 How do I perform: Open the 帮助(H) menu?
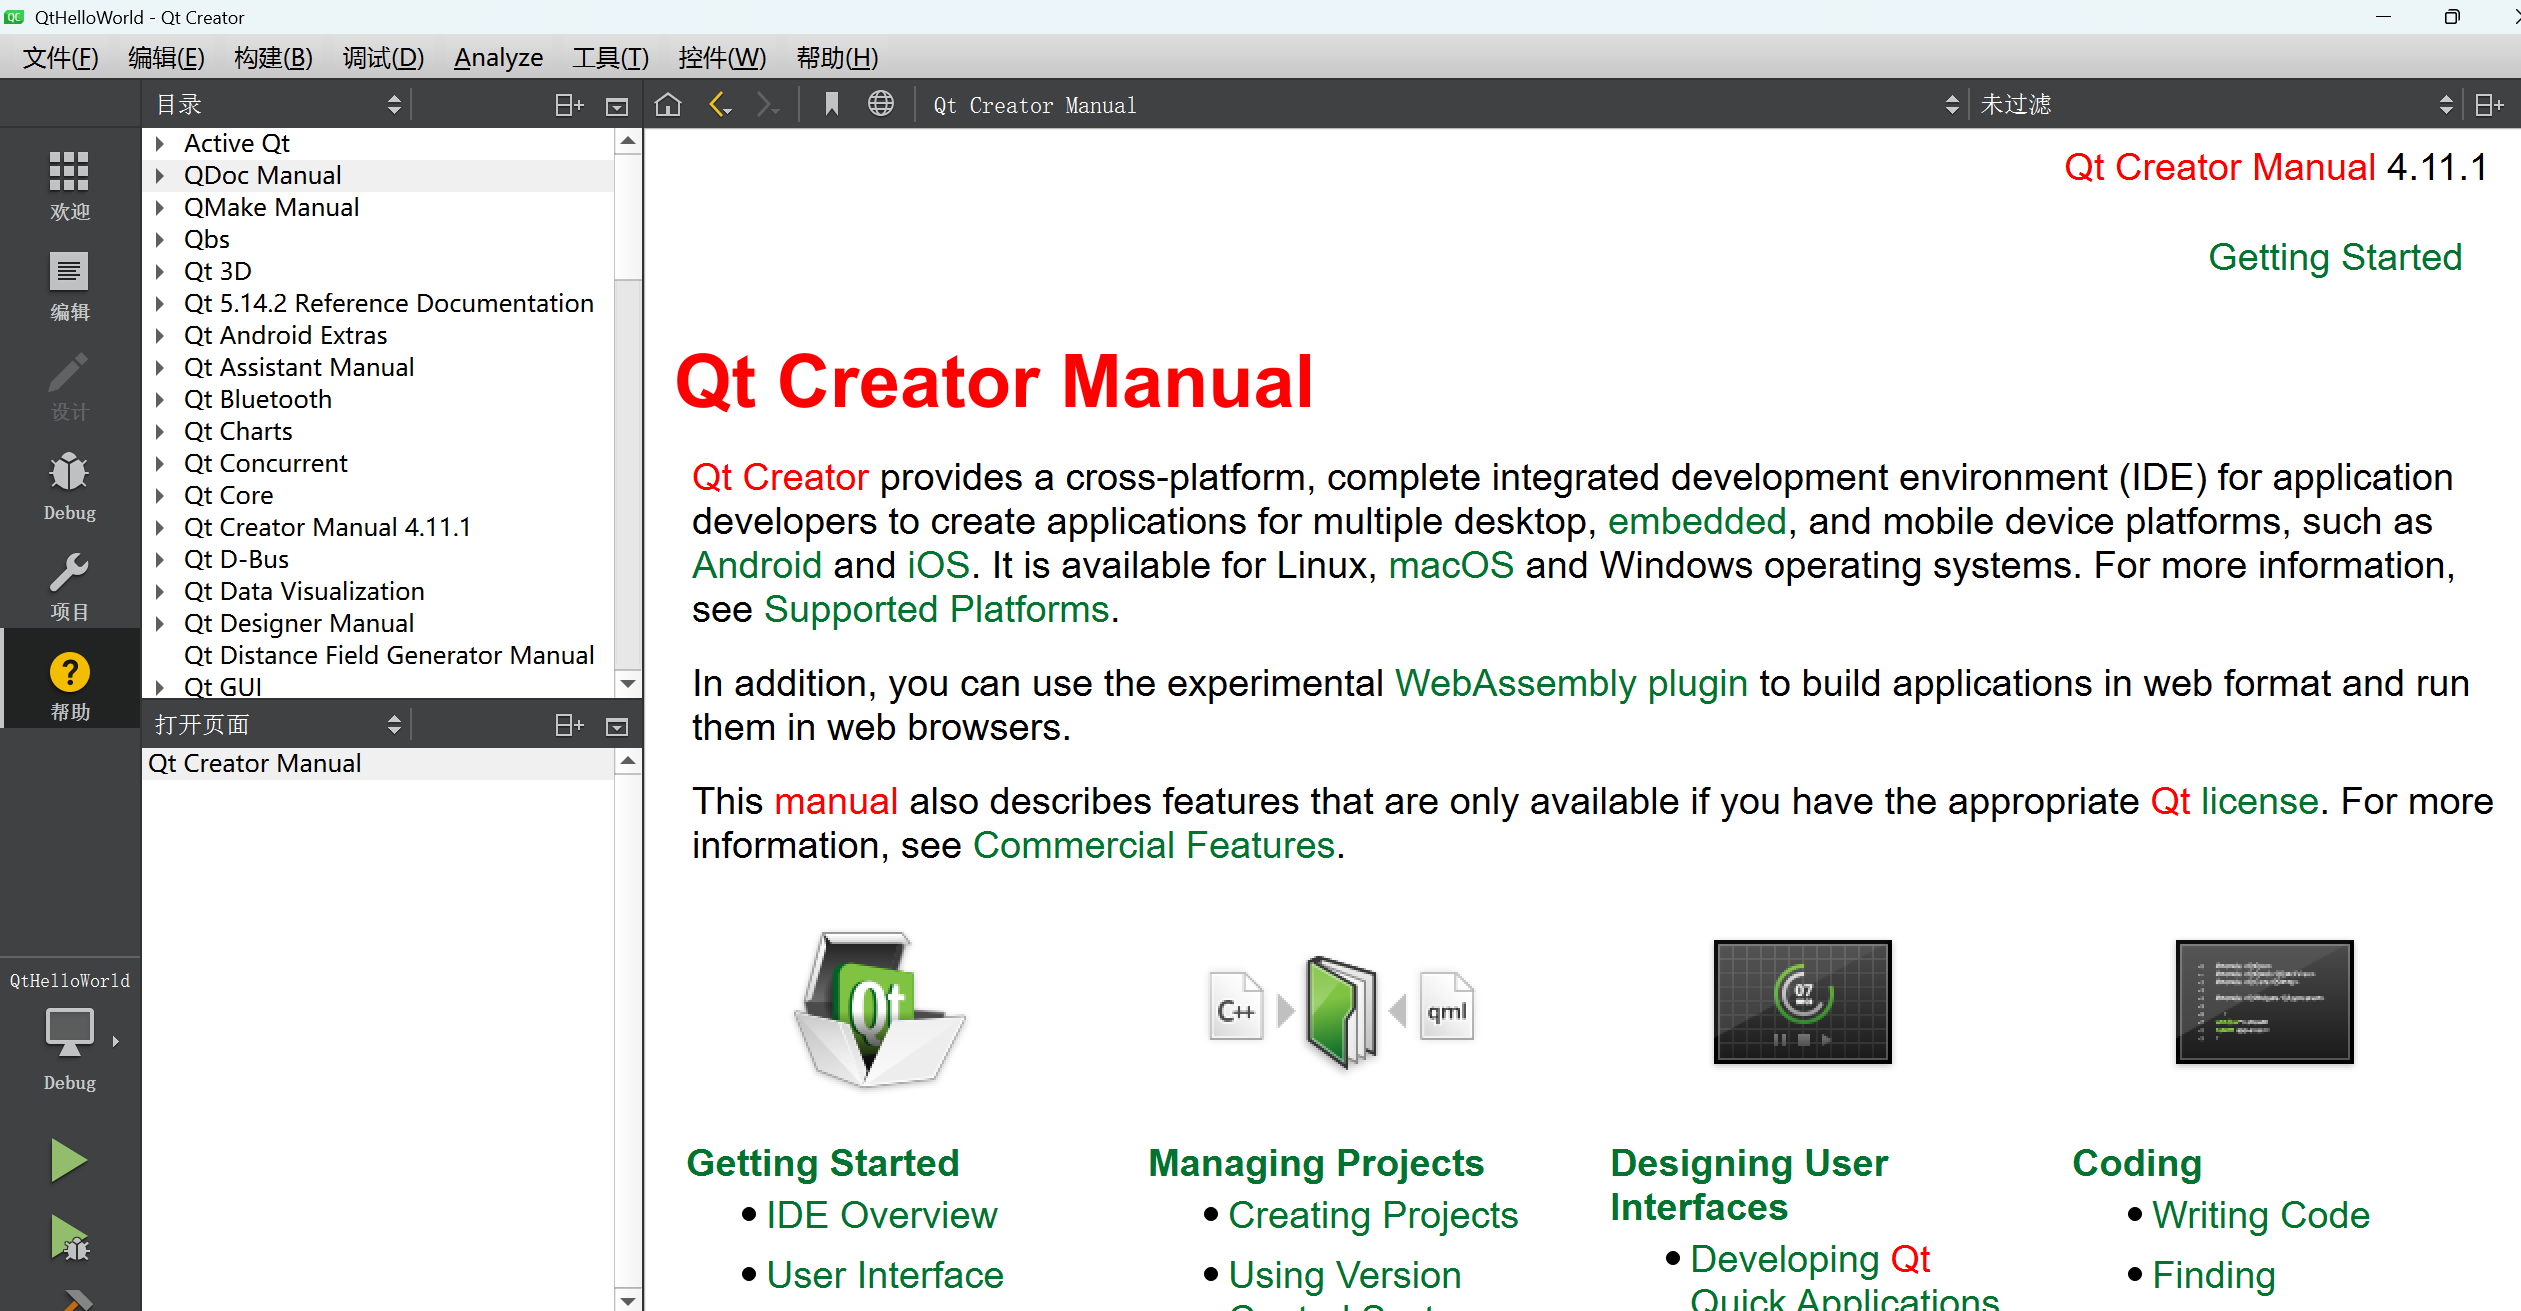click(x=837, y=58)
